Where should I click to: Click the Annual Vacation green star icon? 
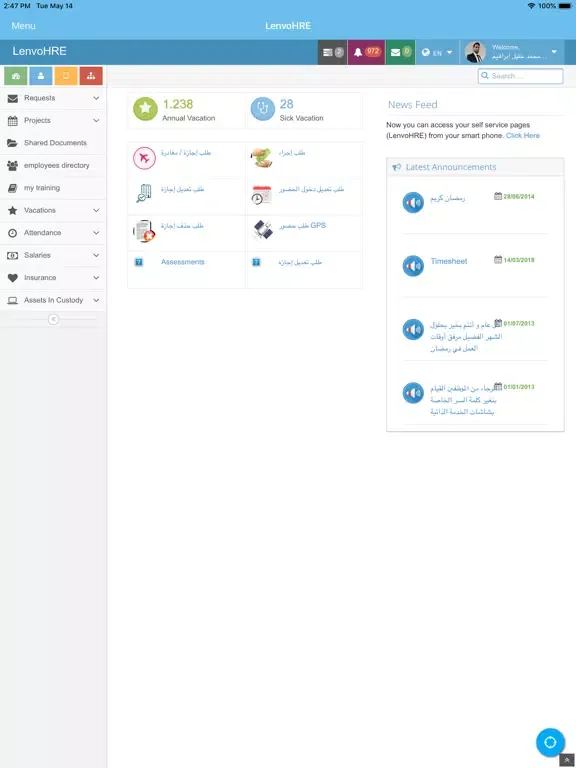[x=145, y=109]
